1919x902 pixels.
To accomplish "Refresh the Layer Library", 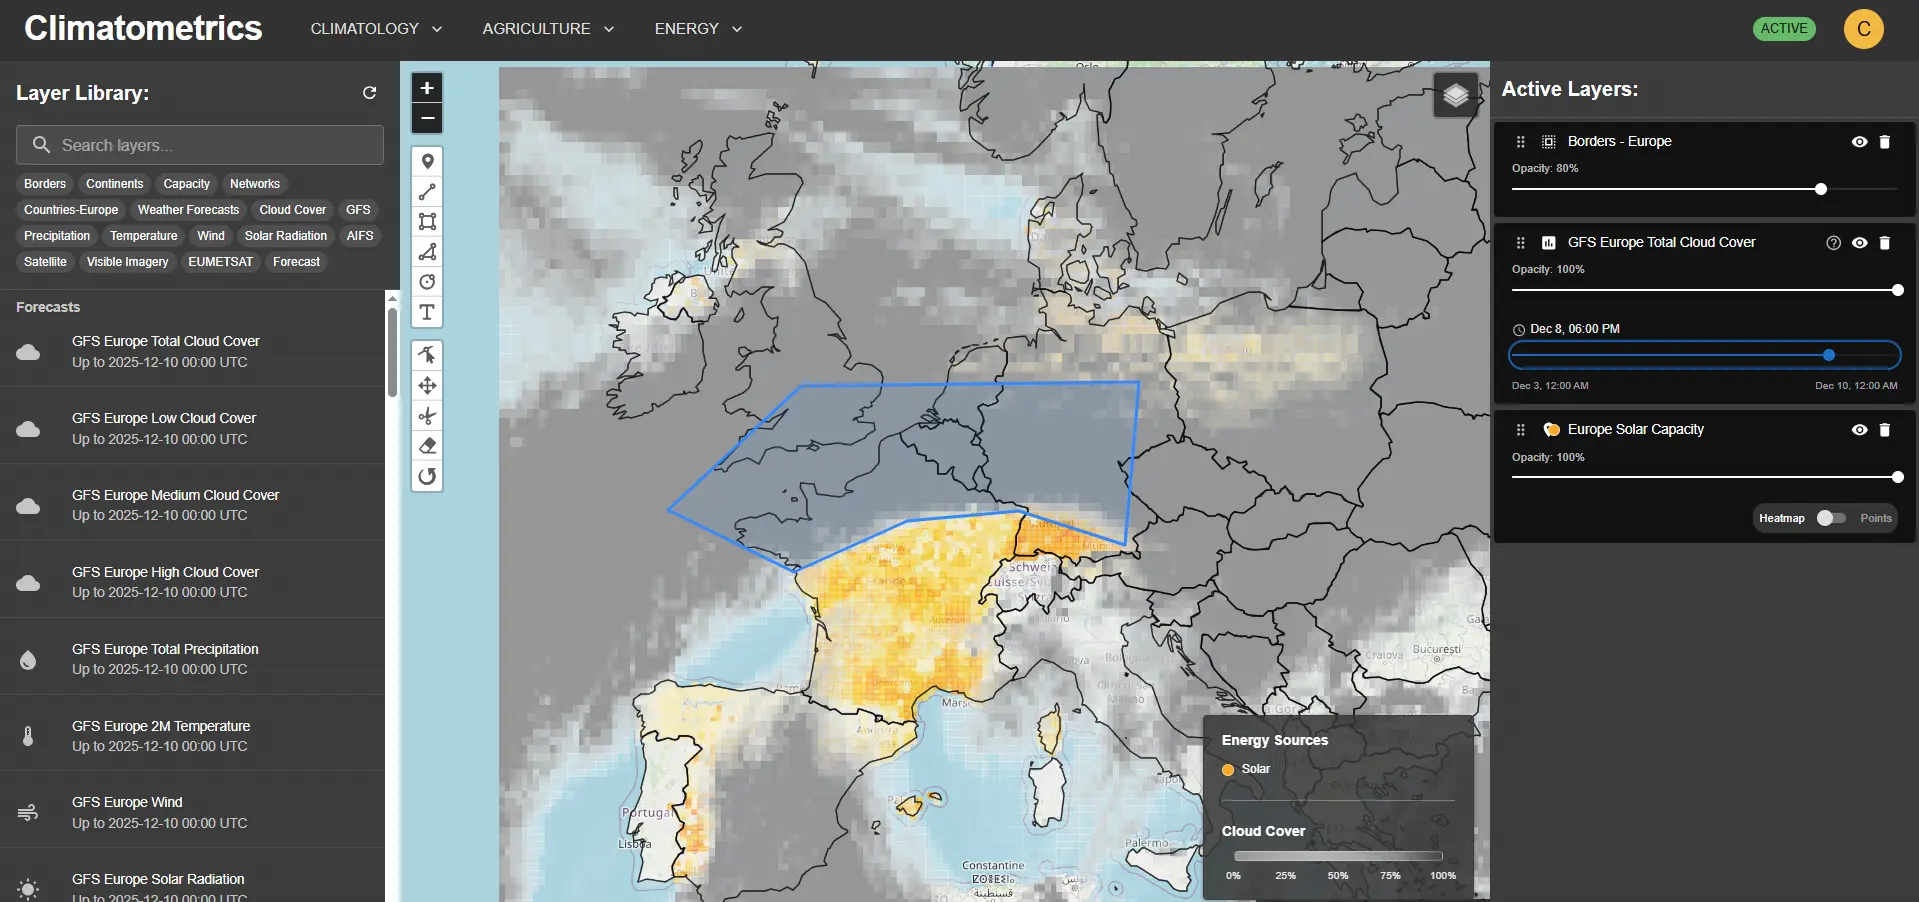I will [x=369, y=92].
